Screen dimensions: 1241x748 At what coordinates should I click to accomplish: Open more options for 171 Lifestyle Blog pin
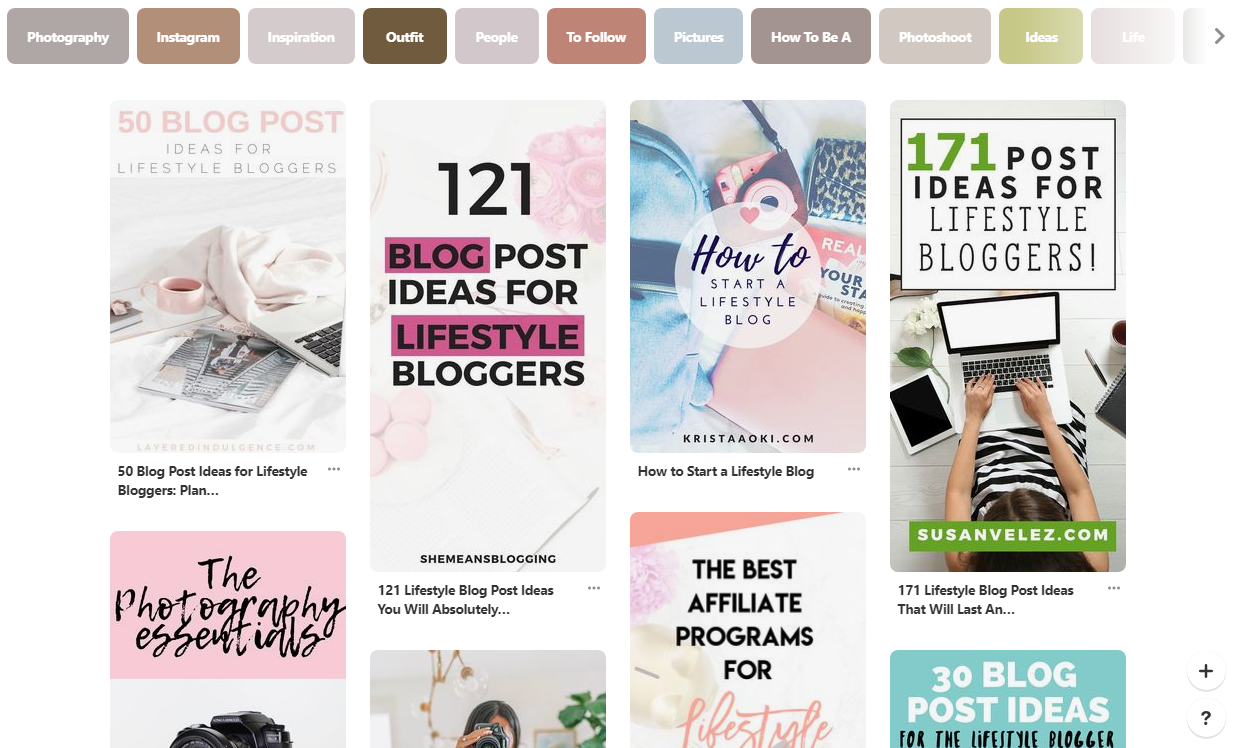click(x=1114, y=588)
